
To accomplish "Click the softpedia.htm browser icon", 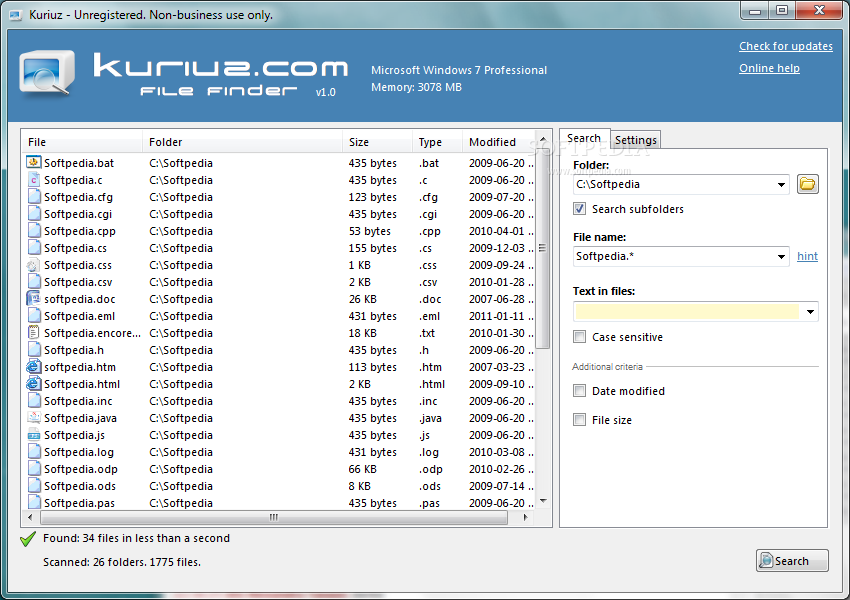I will pyautogui.click(x=34, y=367).
